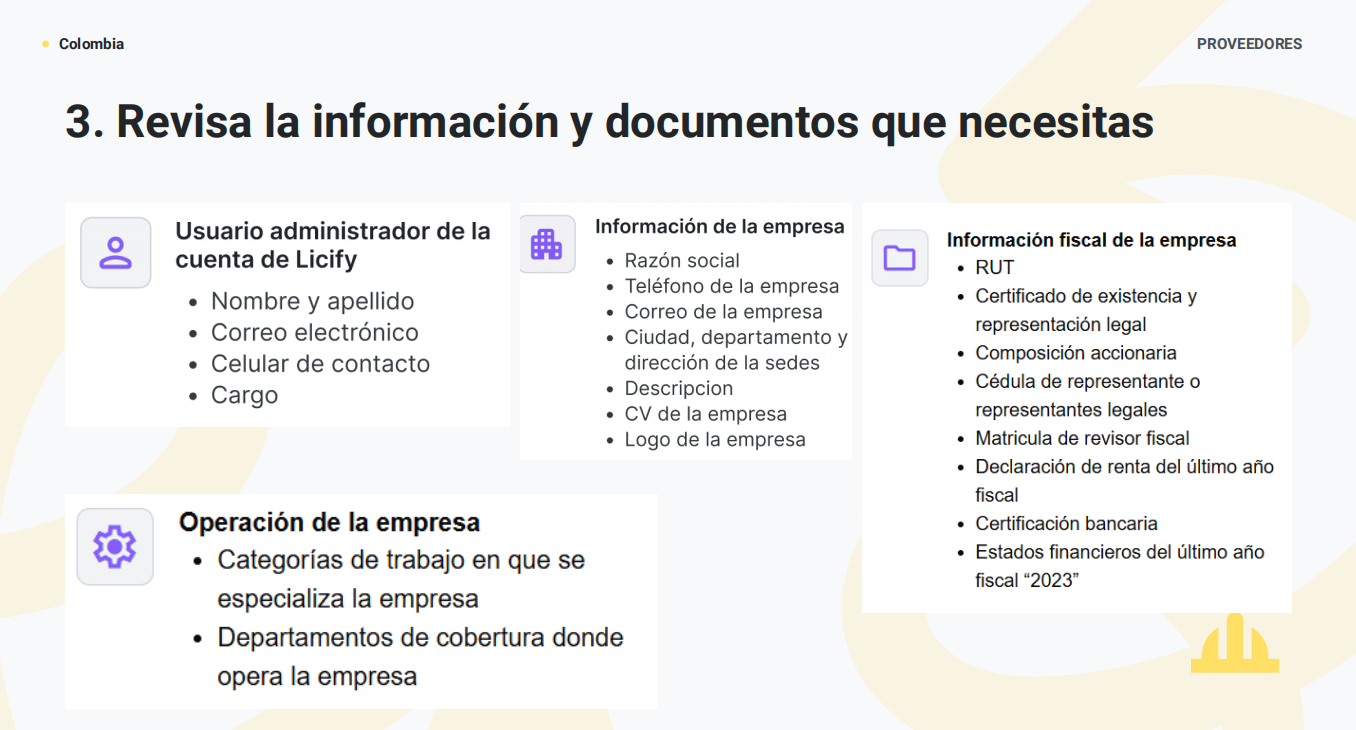Viewport: 1356px width, 730px height.
Task: Click Categorías de trabajo item
Action: pyautogui.click(x=401, y=579)
